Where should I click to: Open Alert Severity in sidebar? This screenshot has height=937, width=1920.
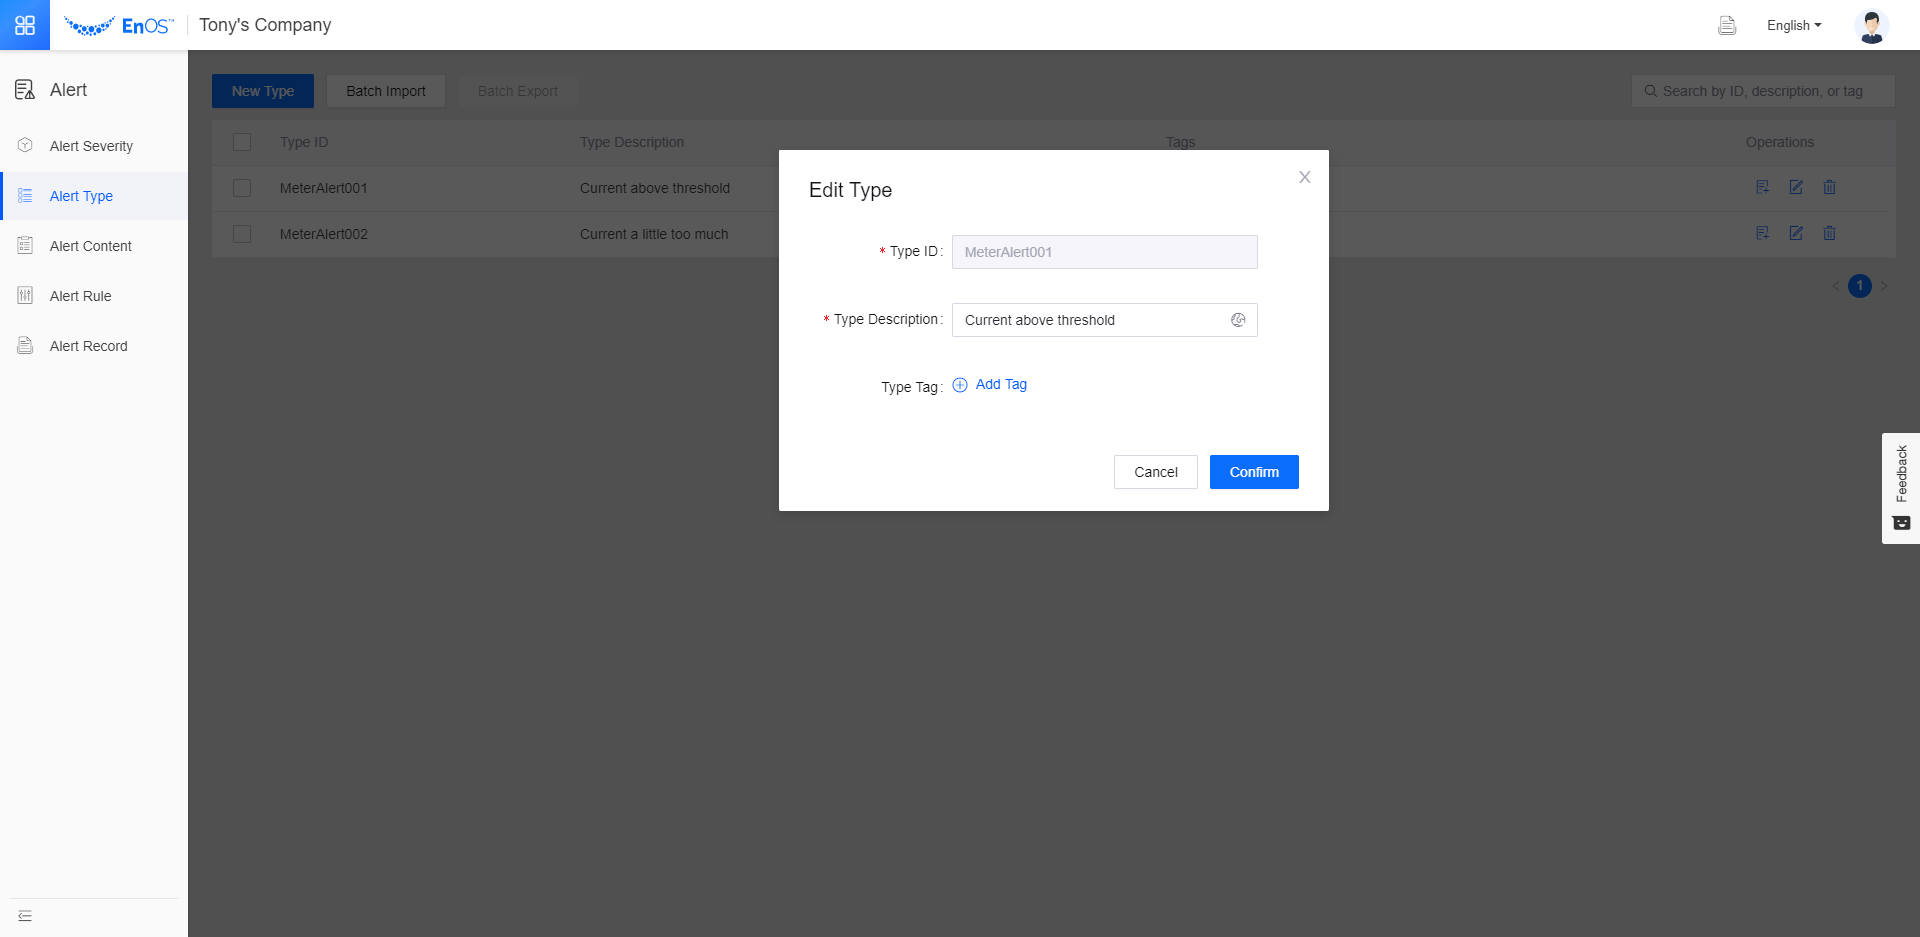point(91,146)
